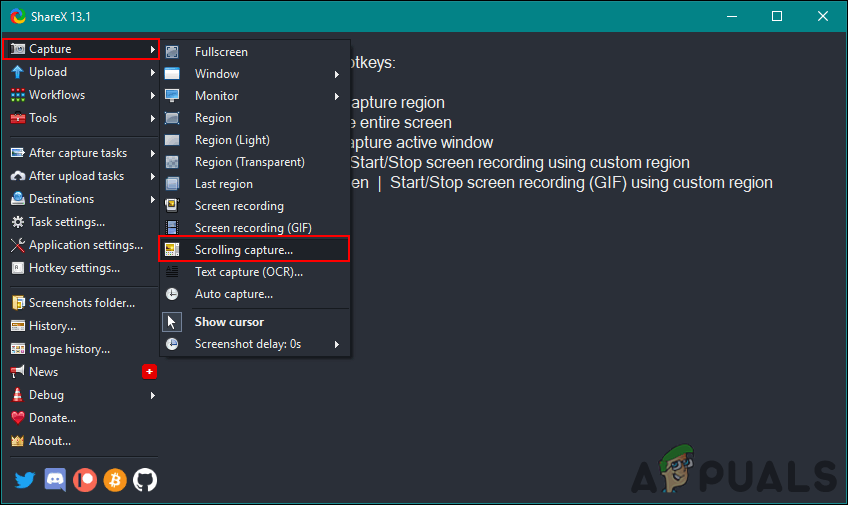Open Hotkey settings

tap(74, 268)
